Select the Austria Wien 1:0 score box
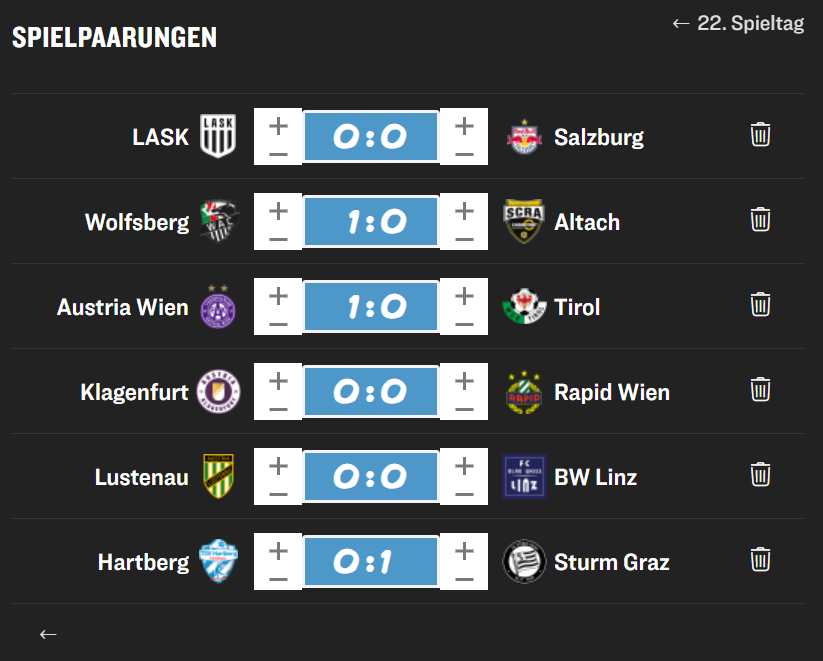Screen dimensions: 823x661 370,307
